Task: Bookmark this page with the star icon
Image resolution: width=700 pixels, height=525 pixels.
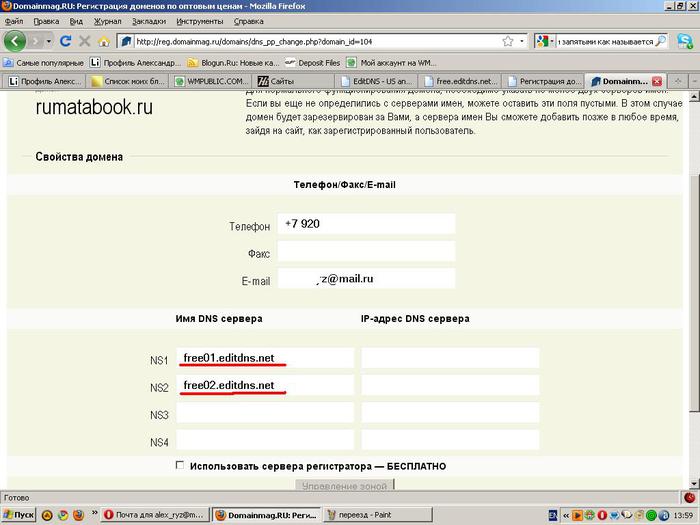Action: (x=508, y=42)
